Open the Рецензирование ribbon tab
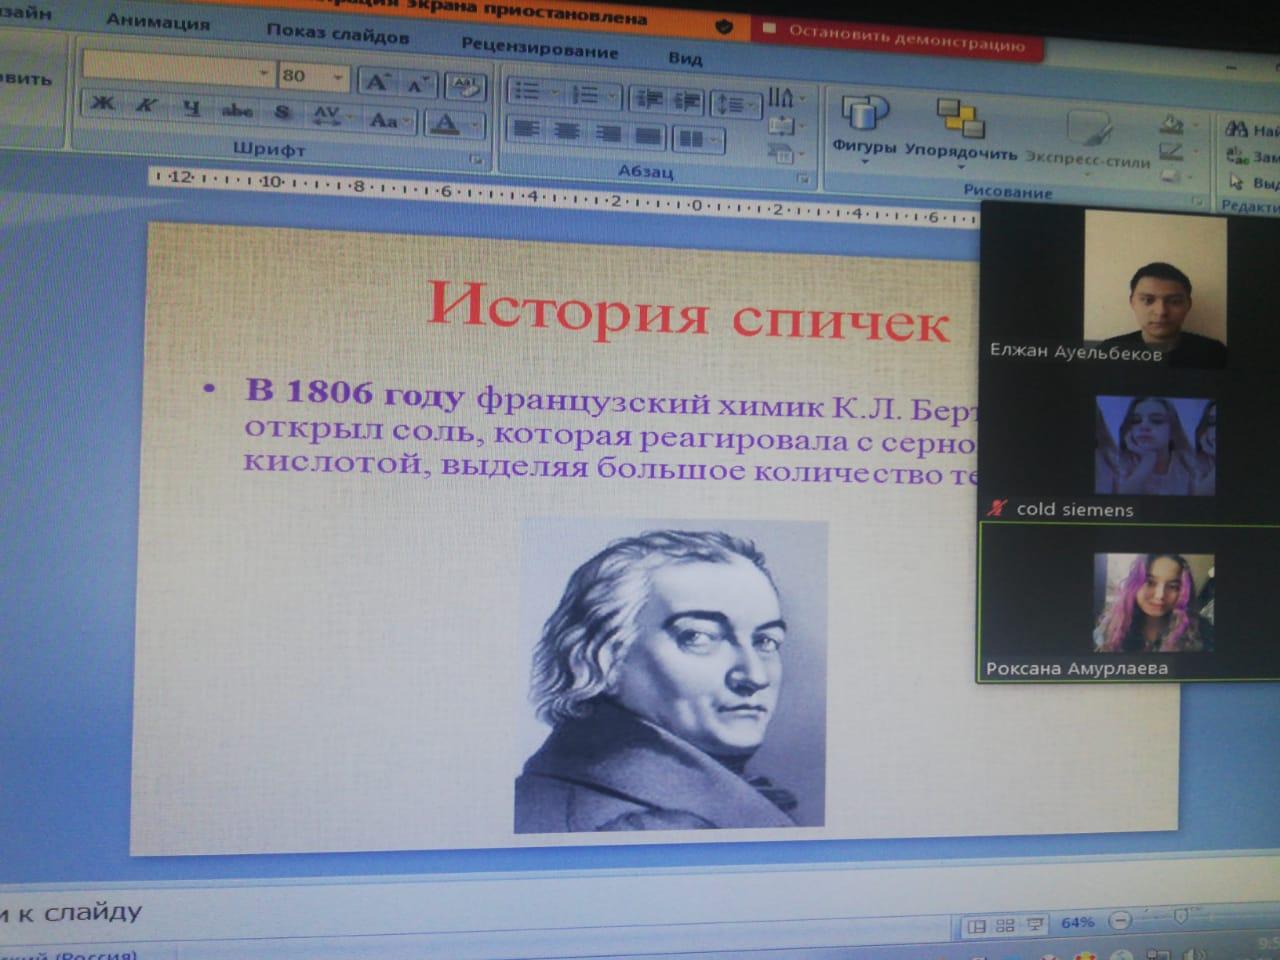The height and width of the screenshot is (960, 1280). 539,48
